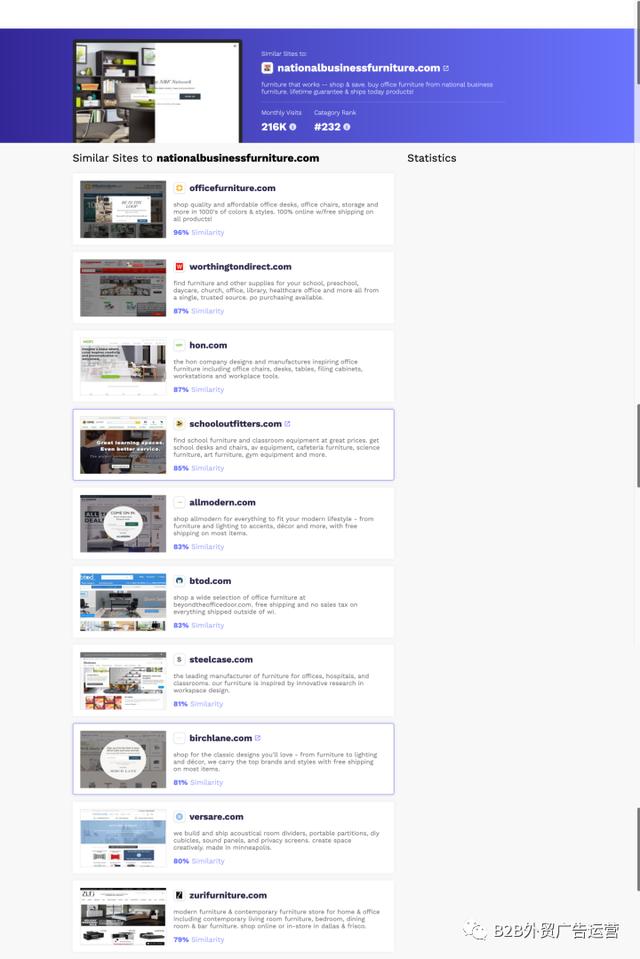Click the nationalbusinessfurniture.com header screenshot thumbnail

(x=157, y=92)
